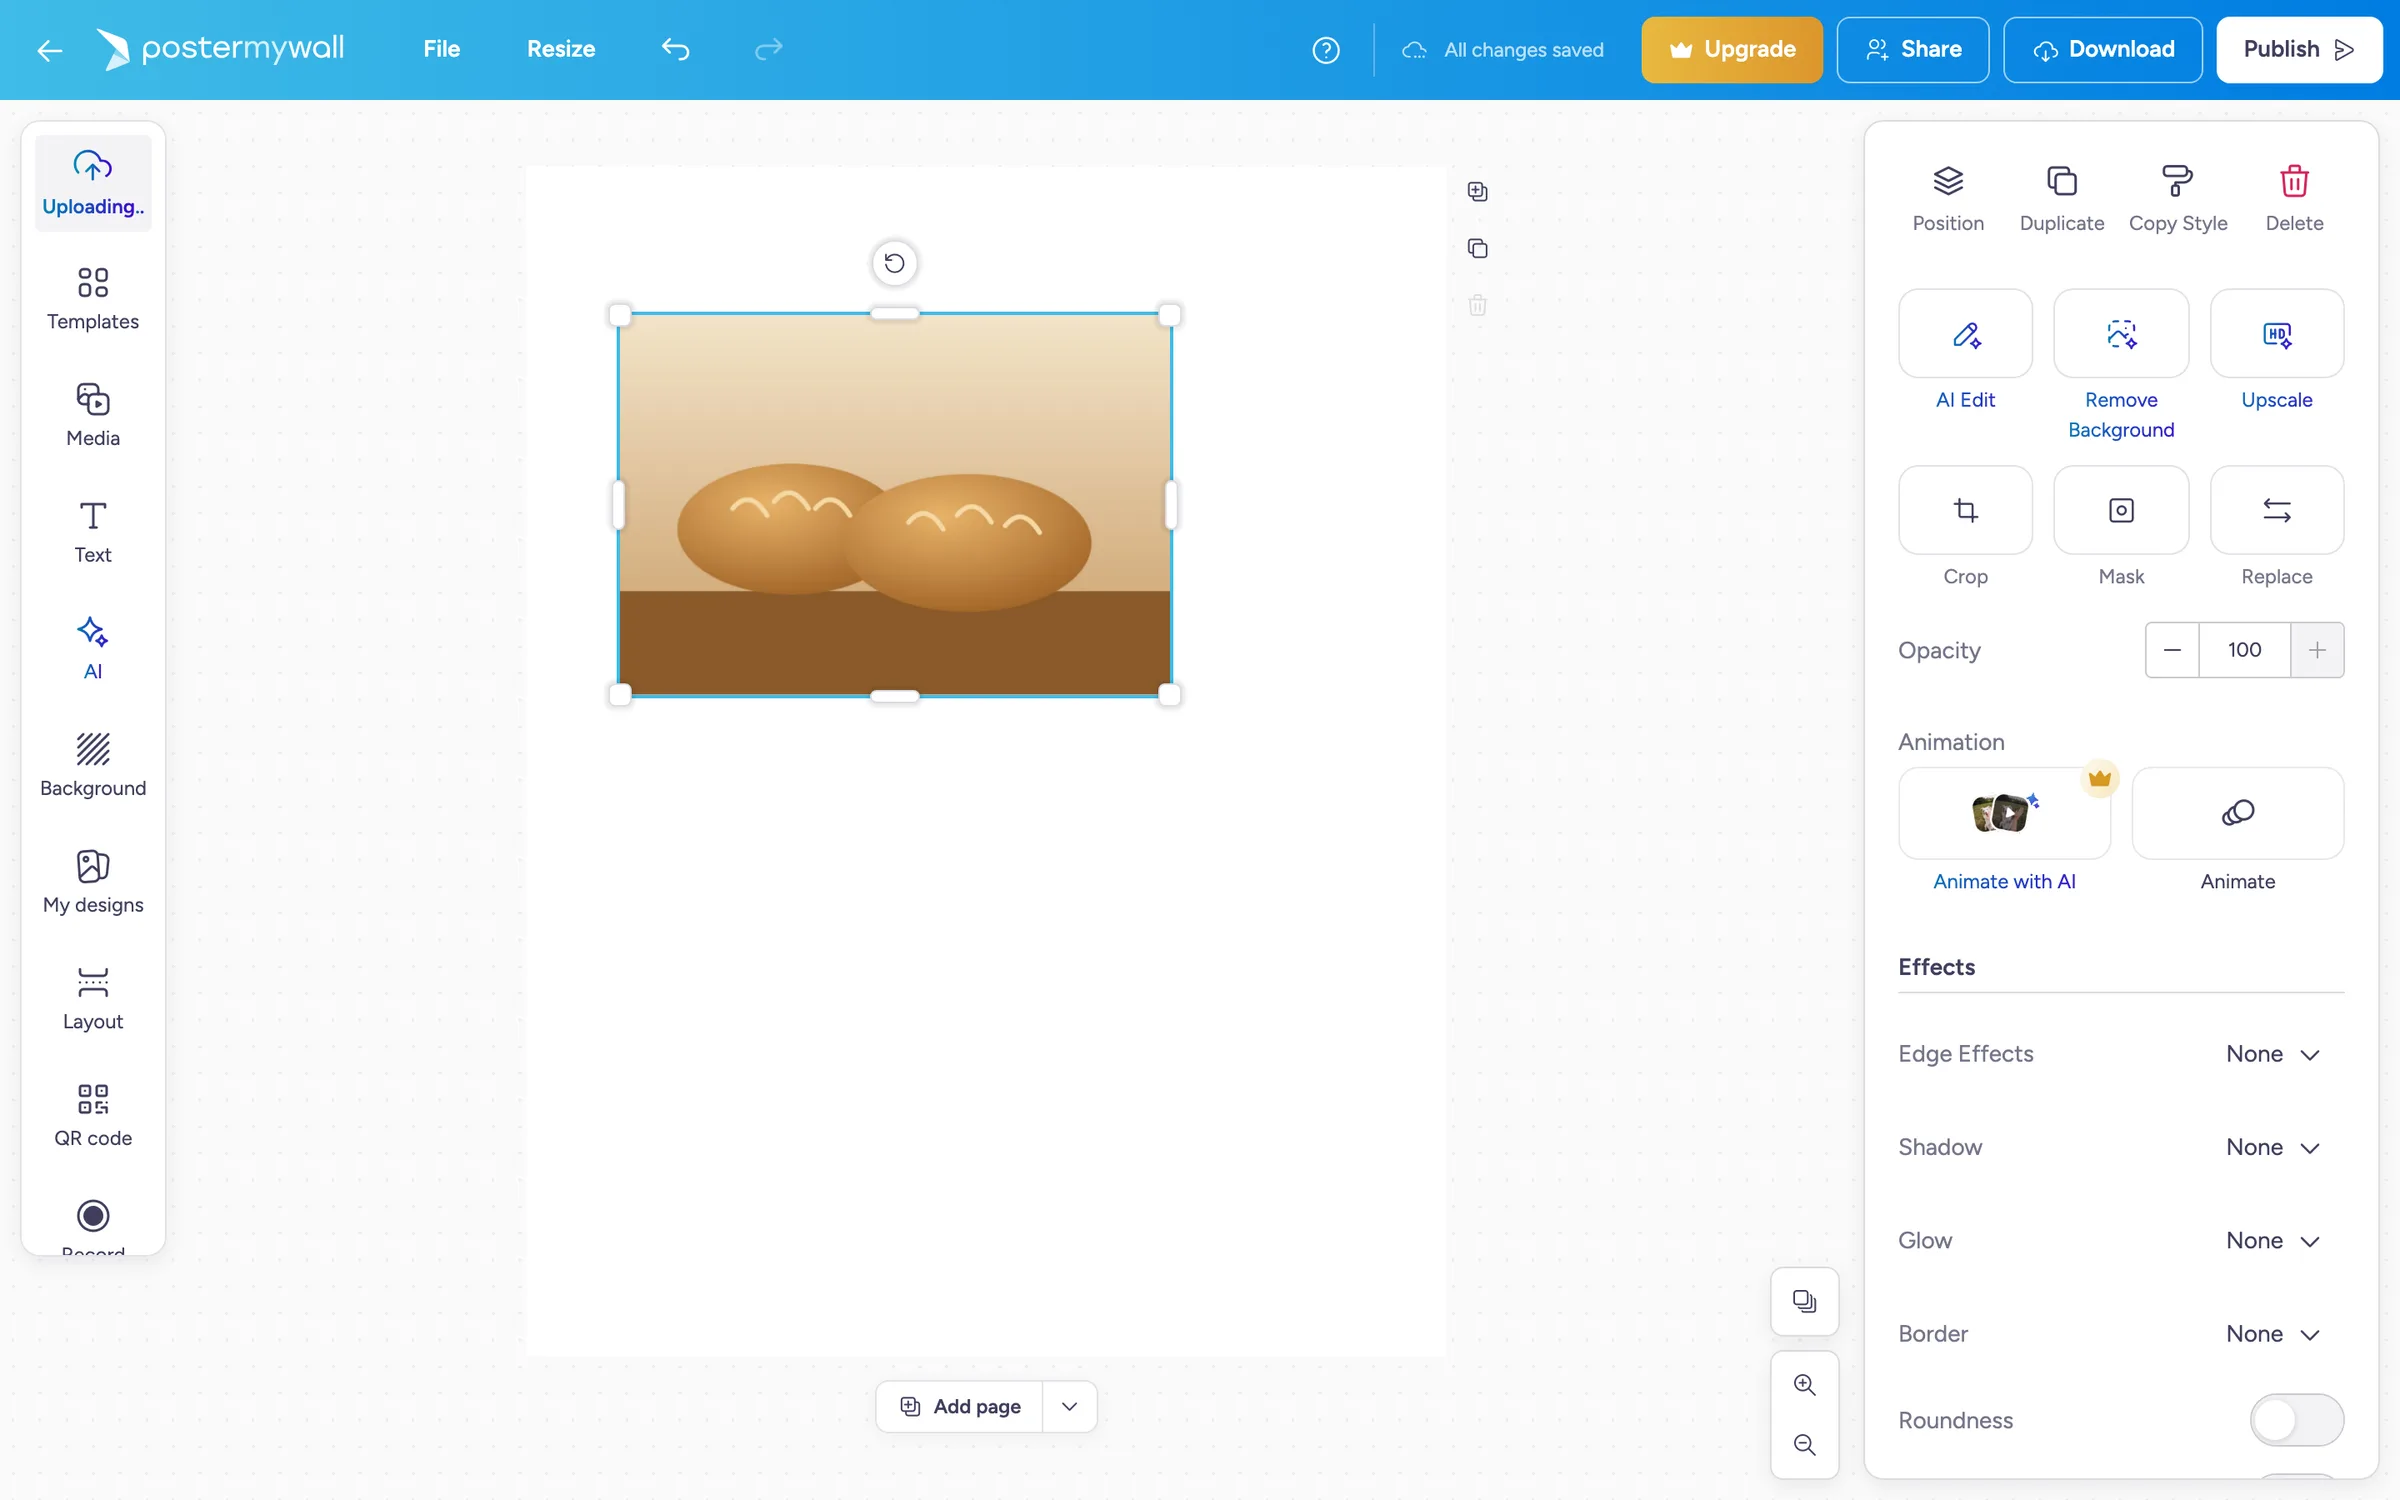This screenshot has width=2400, height=1500.
Task: Open the Layout sidebar panel
Action: coord(93,999)
